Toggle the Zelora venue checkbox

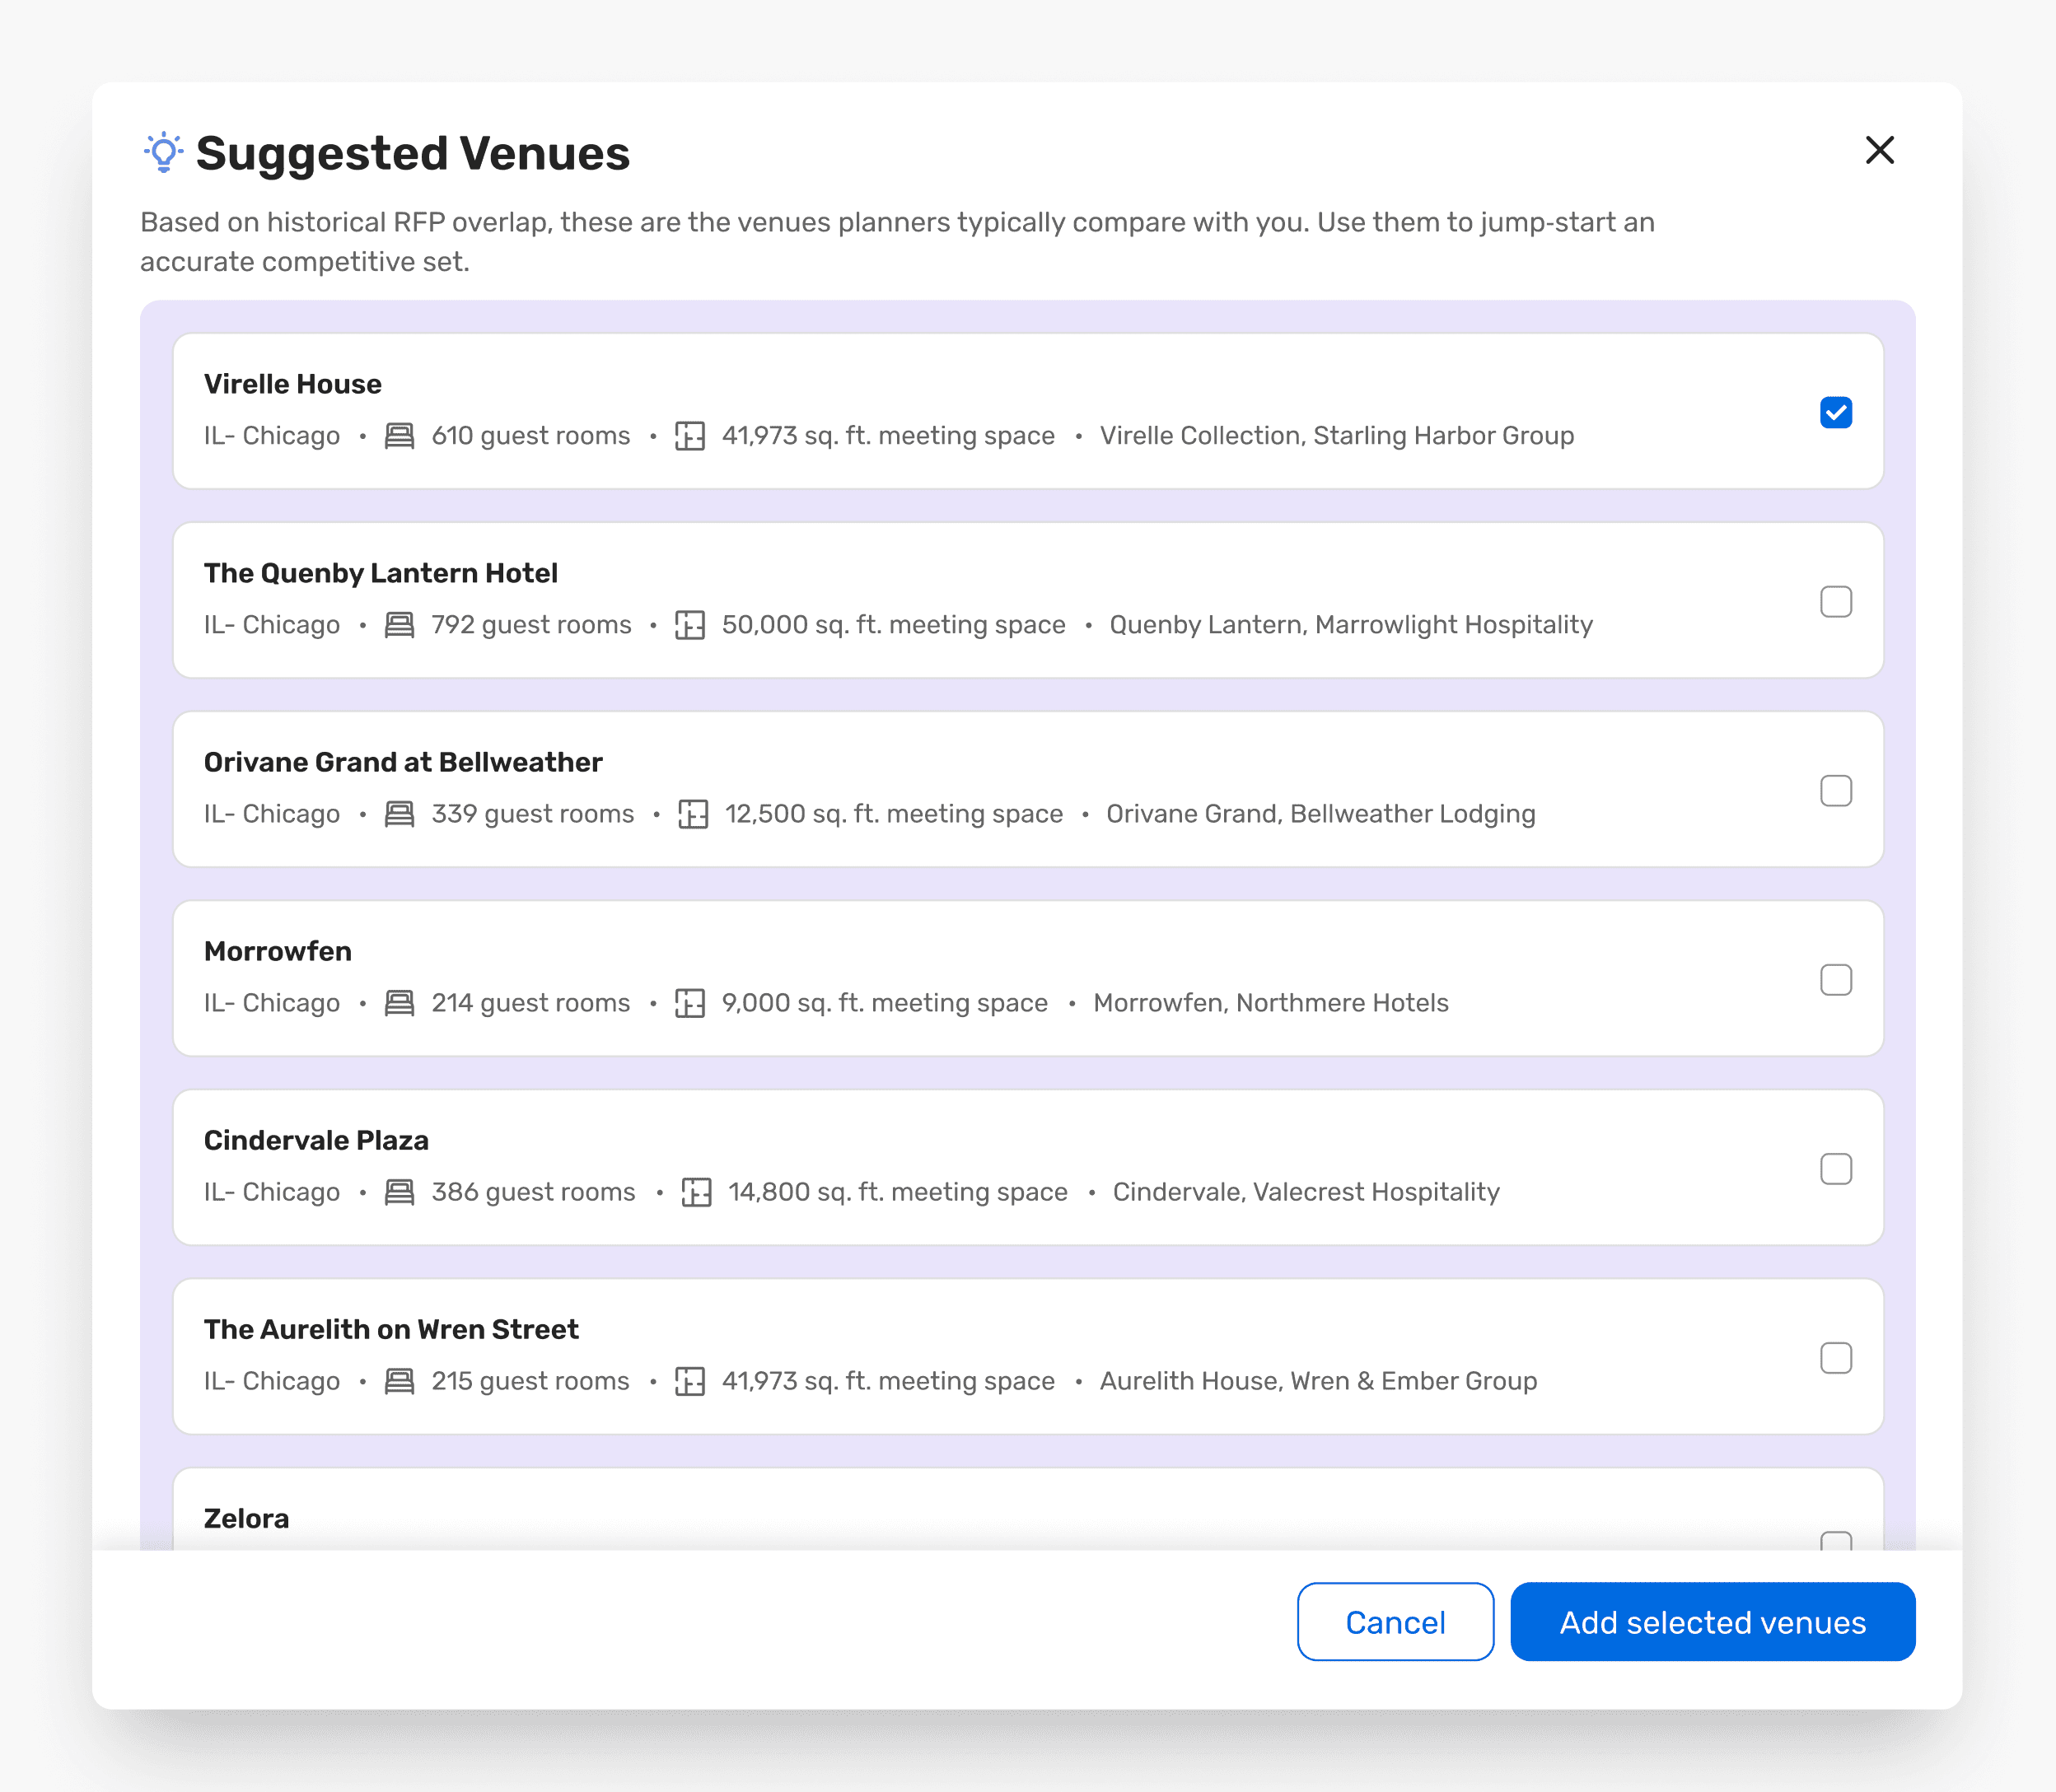(1836, 1541)
